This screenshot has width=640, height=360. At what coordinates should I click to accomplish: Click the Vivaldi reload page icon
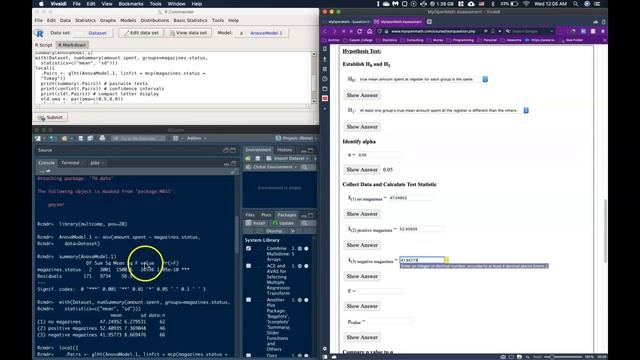359,31
